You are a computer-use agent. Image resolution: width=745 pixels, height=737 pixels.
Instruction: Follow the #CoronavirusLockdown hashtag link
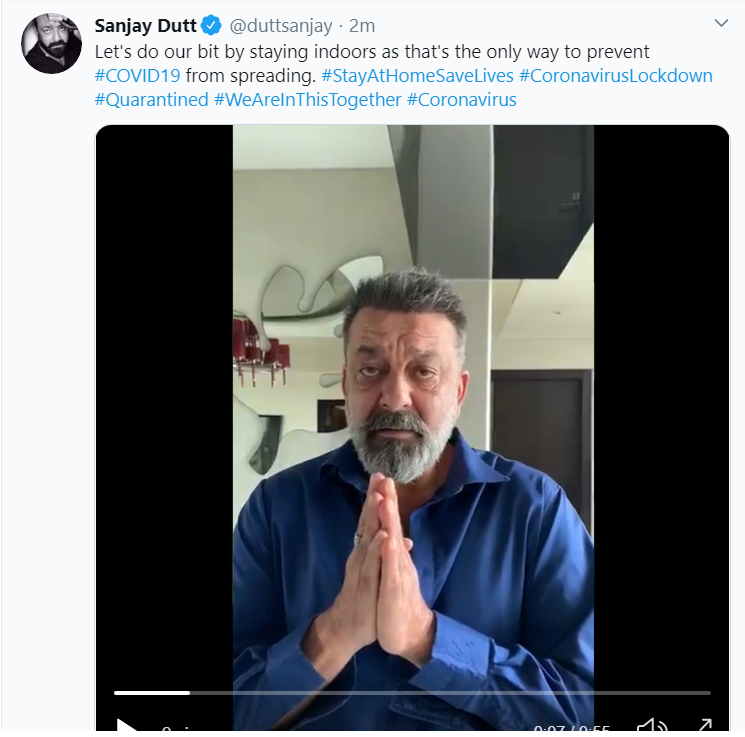(x=616, y=75)
